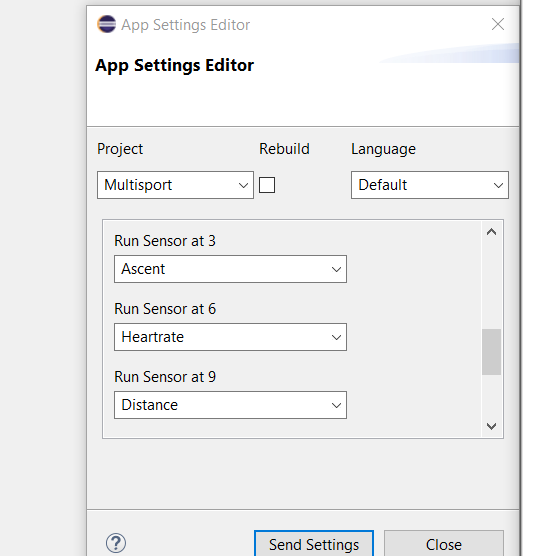Screen dimensions: 556x556
Task: Click the settings list scrollbar thumb
Action: (491, 352)
